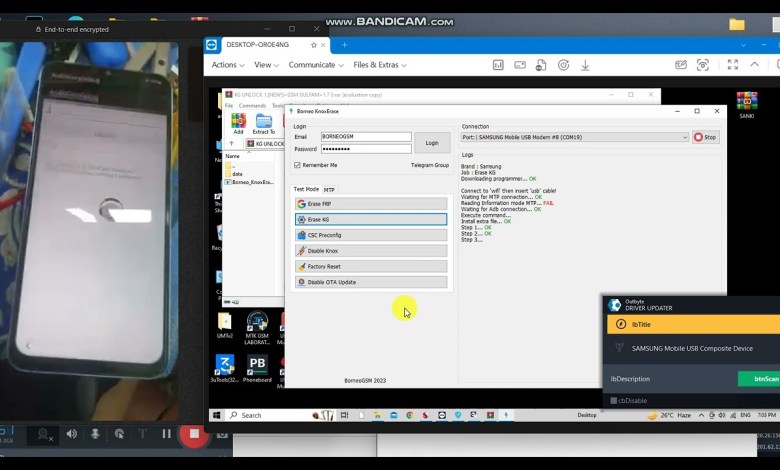This screenshot has height=470, width=780.
Task: Open Connection port dropdown
Action: [575, 137]
